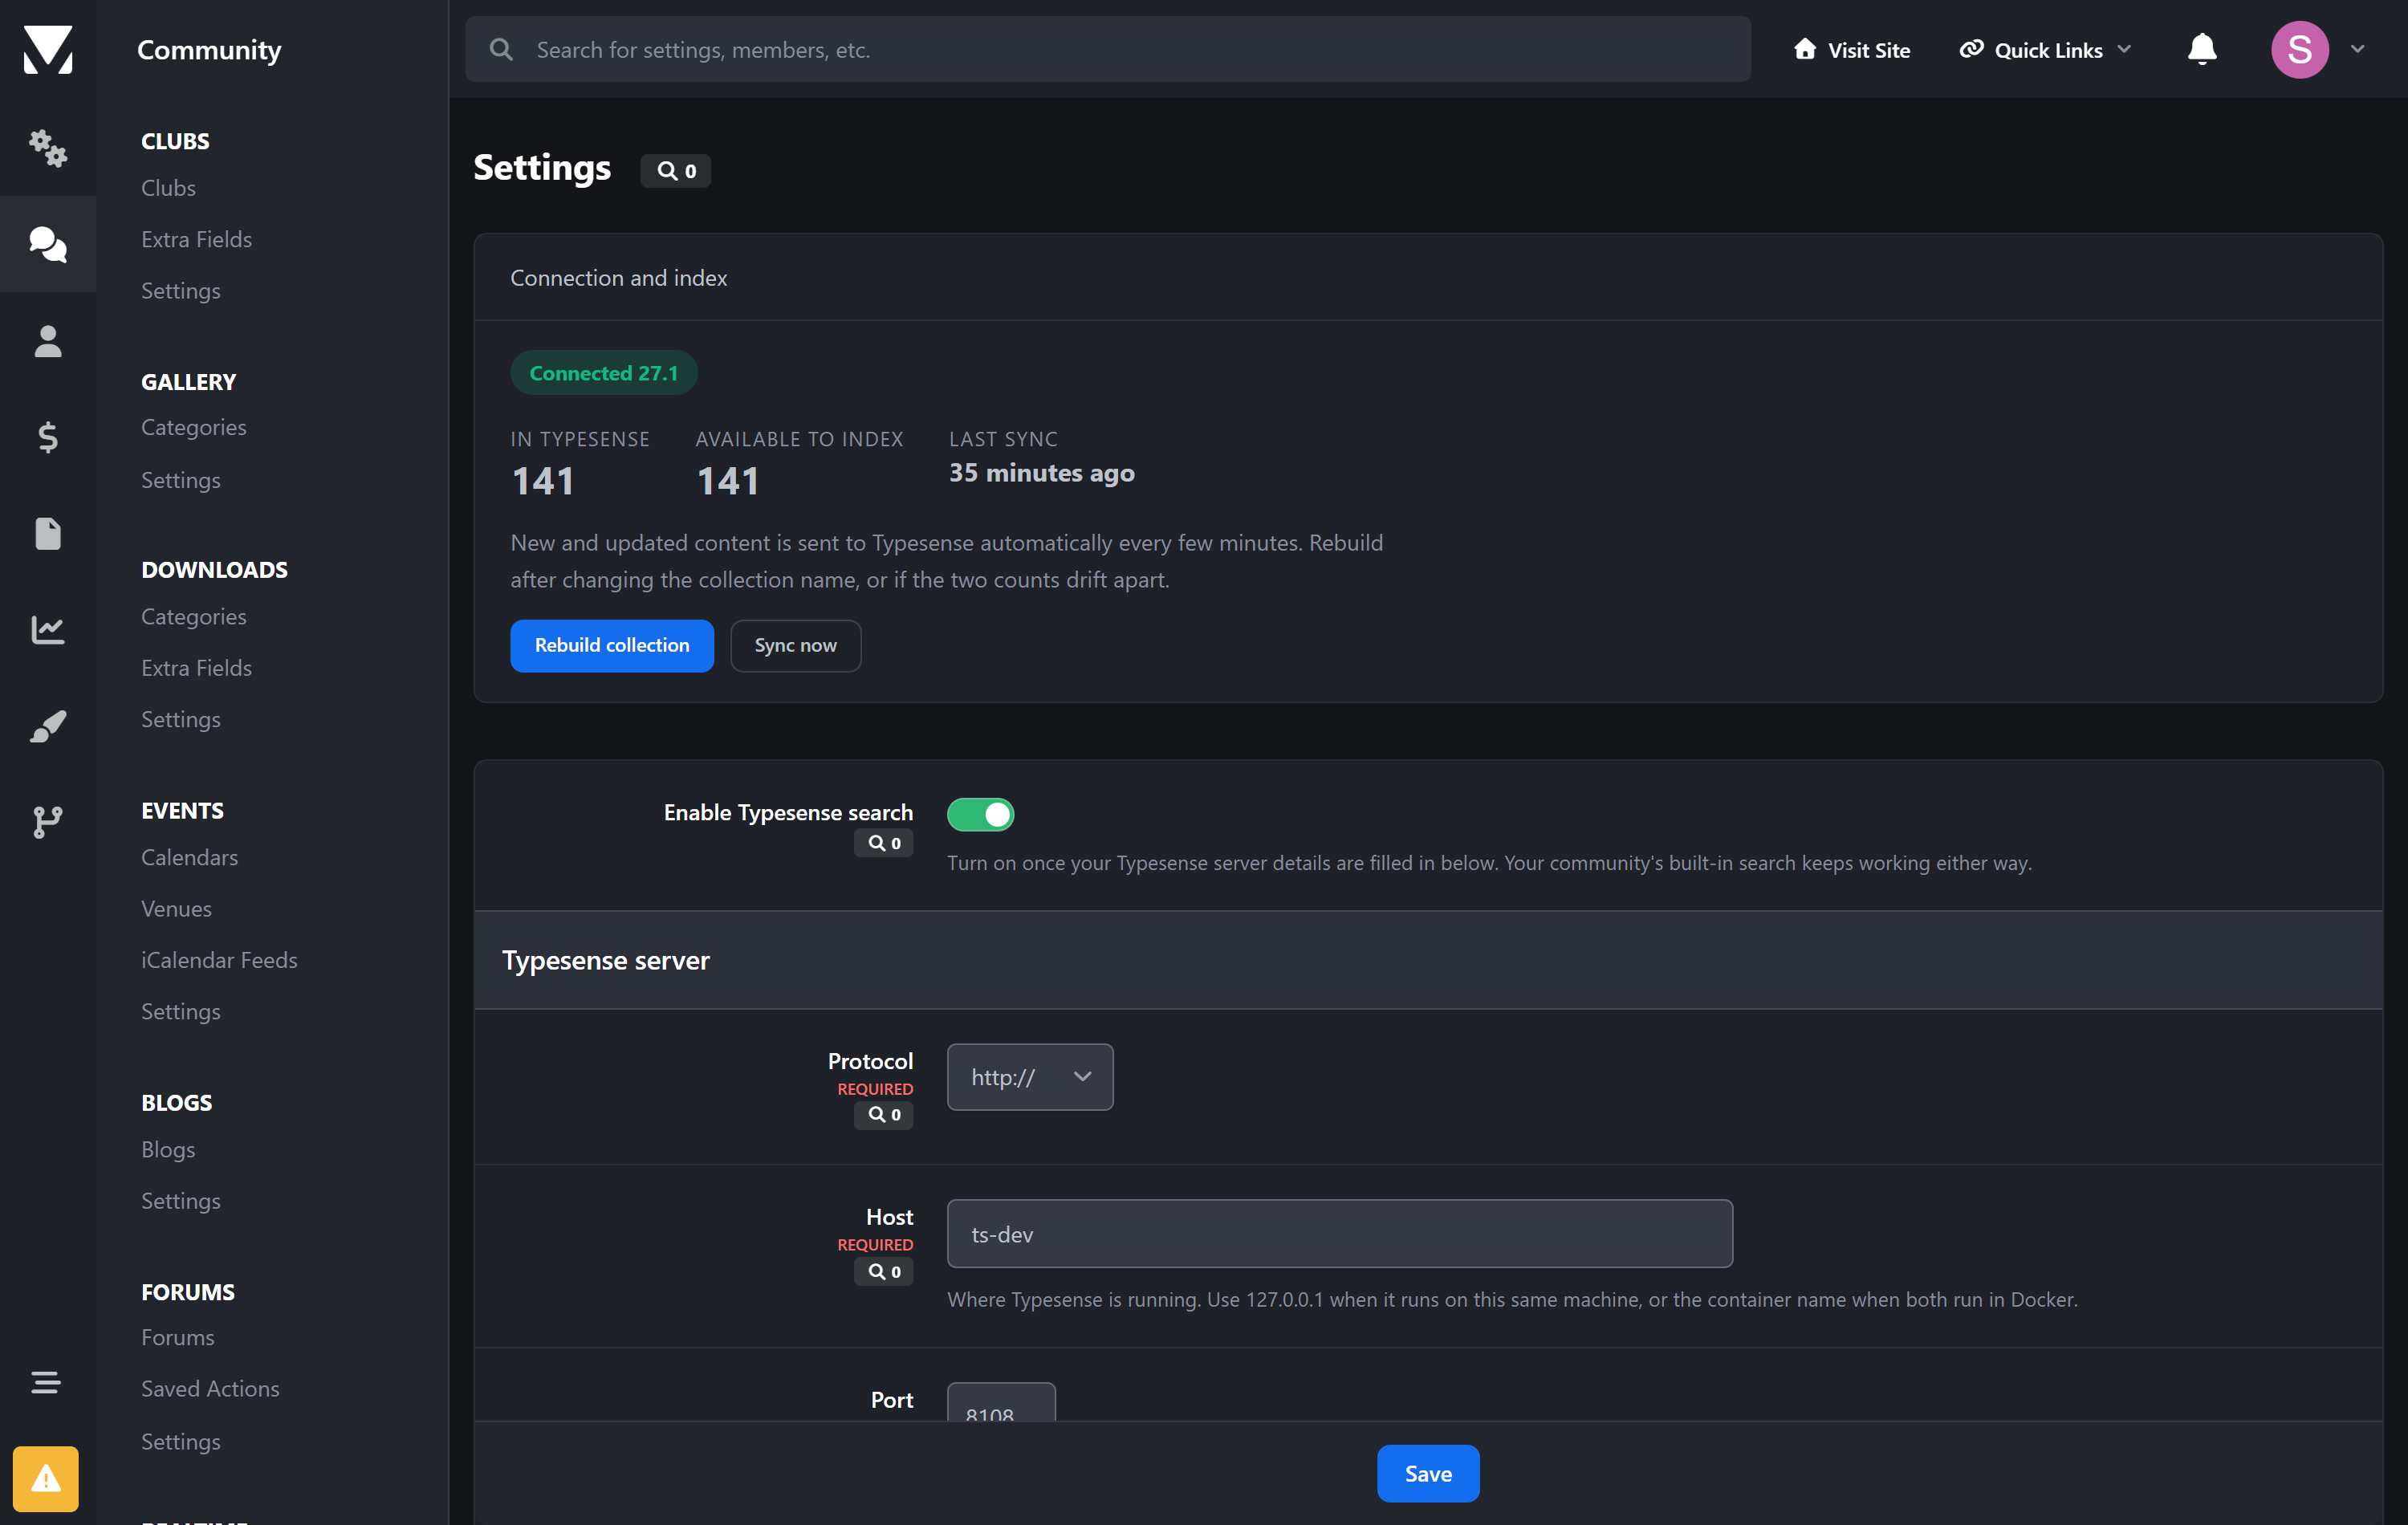Open Settings under GALLERY section
2408x1525 pixels.
pos(181,480)
